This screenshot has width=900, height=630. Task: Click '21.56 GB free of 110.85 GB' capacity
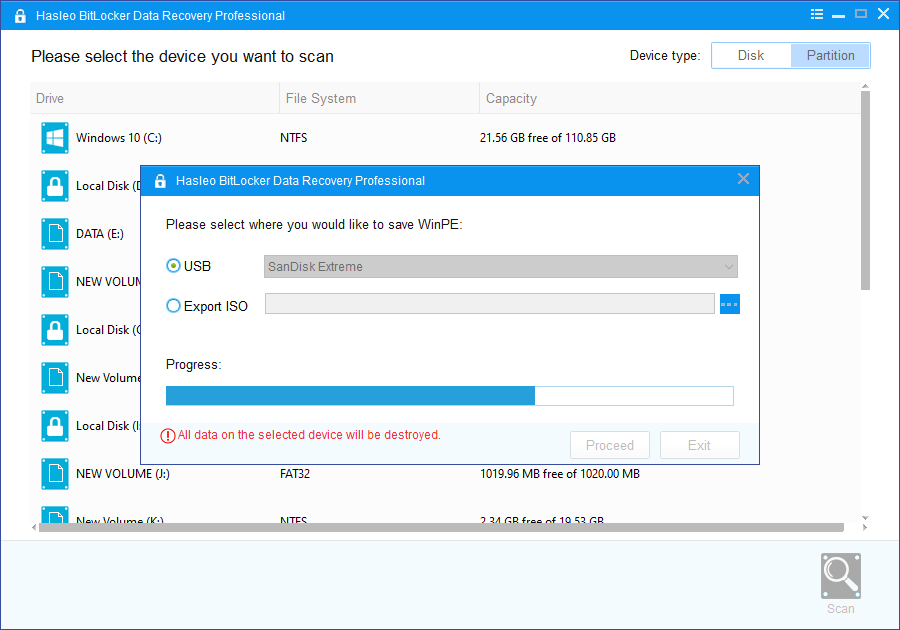pos(548,138)
